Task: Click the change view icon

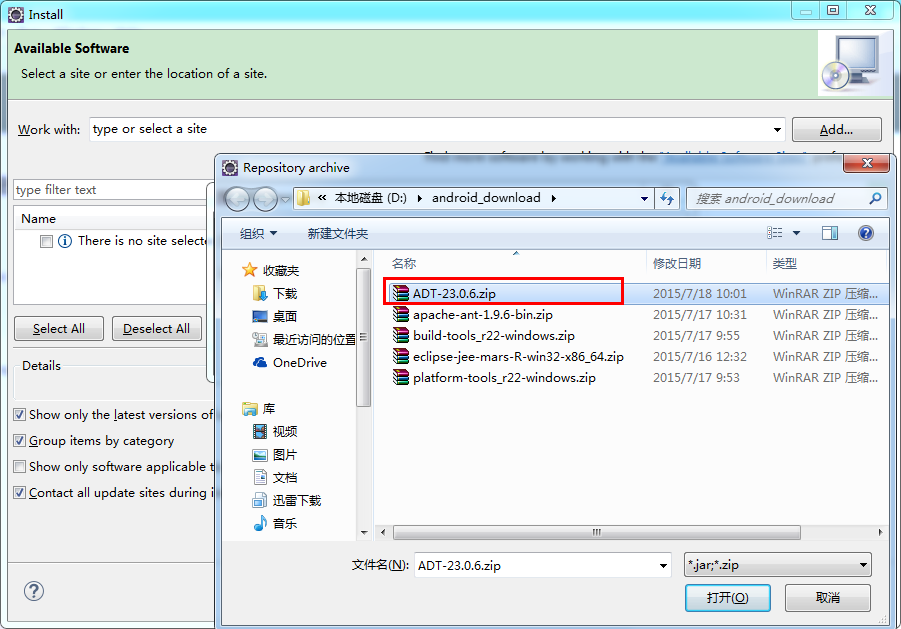Action: point(775,233)
